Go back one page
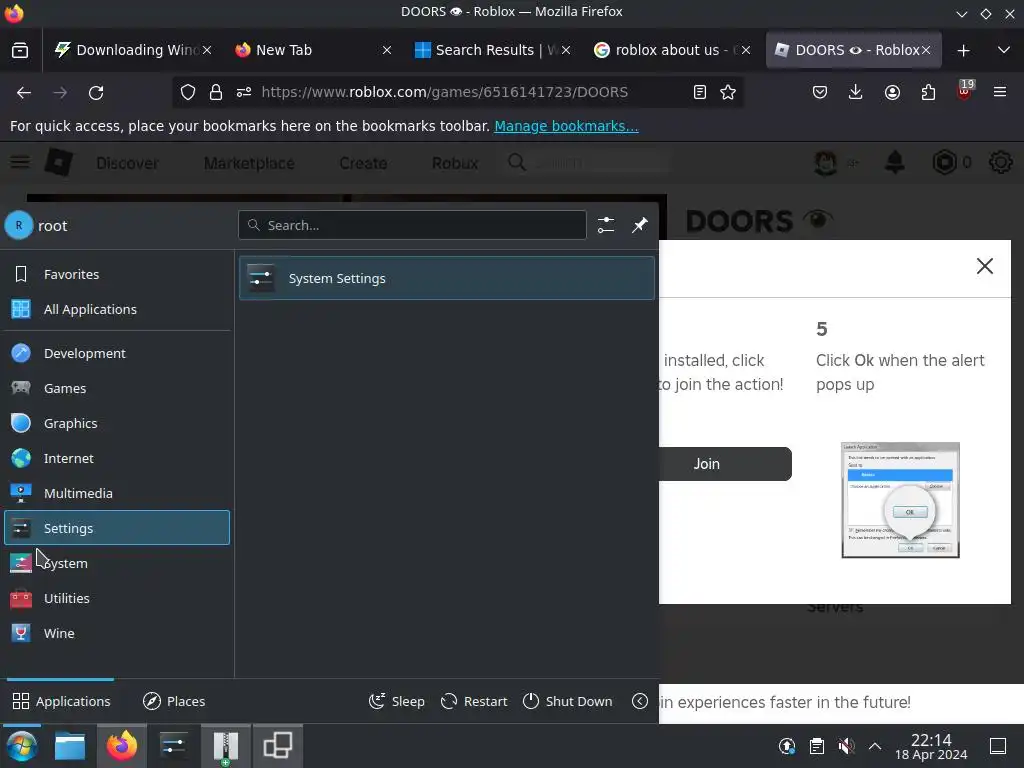1024x768 pixels. (x=24, y=93)
